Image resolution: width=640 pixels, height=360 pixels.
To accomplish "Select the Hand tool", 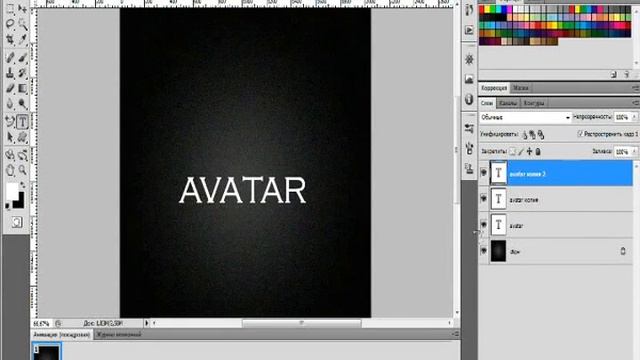I will (10, 170).
